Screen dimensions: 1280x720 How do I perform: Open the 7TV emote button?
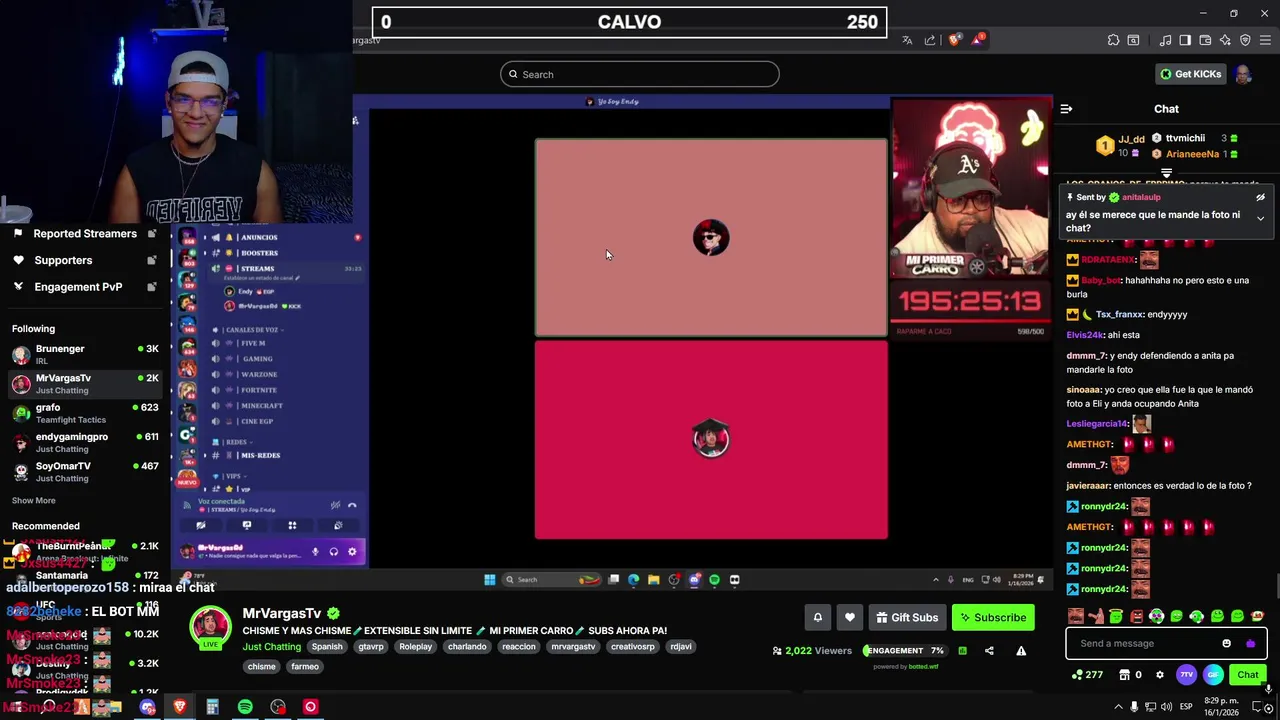coord(1187,675)
